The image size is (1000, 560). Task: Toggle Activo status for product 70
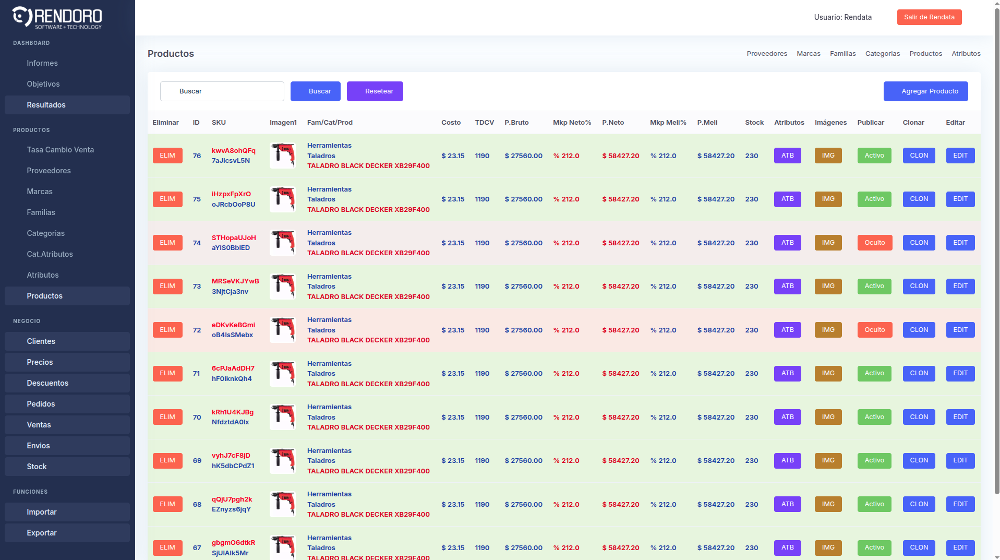coord(874,417)
